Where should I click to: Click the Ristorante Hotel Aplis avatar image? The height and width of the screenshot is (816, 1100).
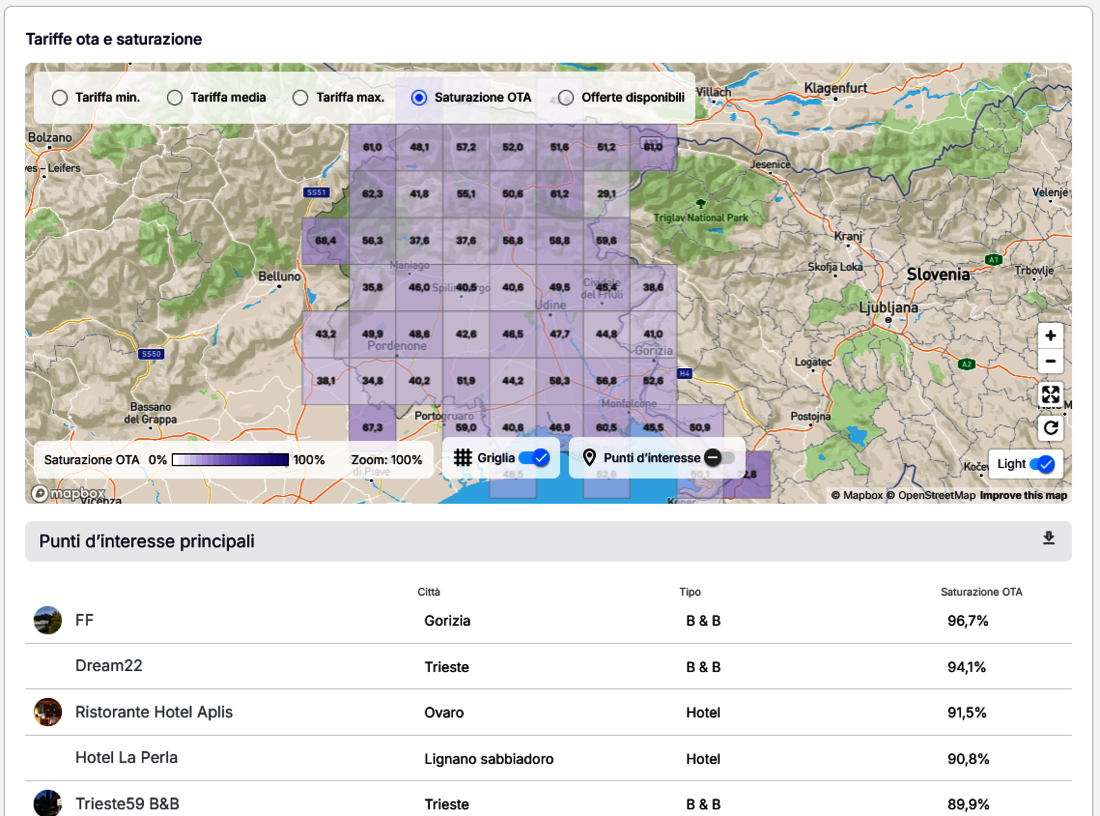tap(47, 712)
